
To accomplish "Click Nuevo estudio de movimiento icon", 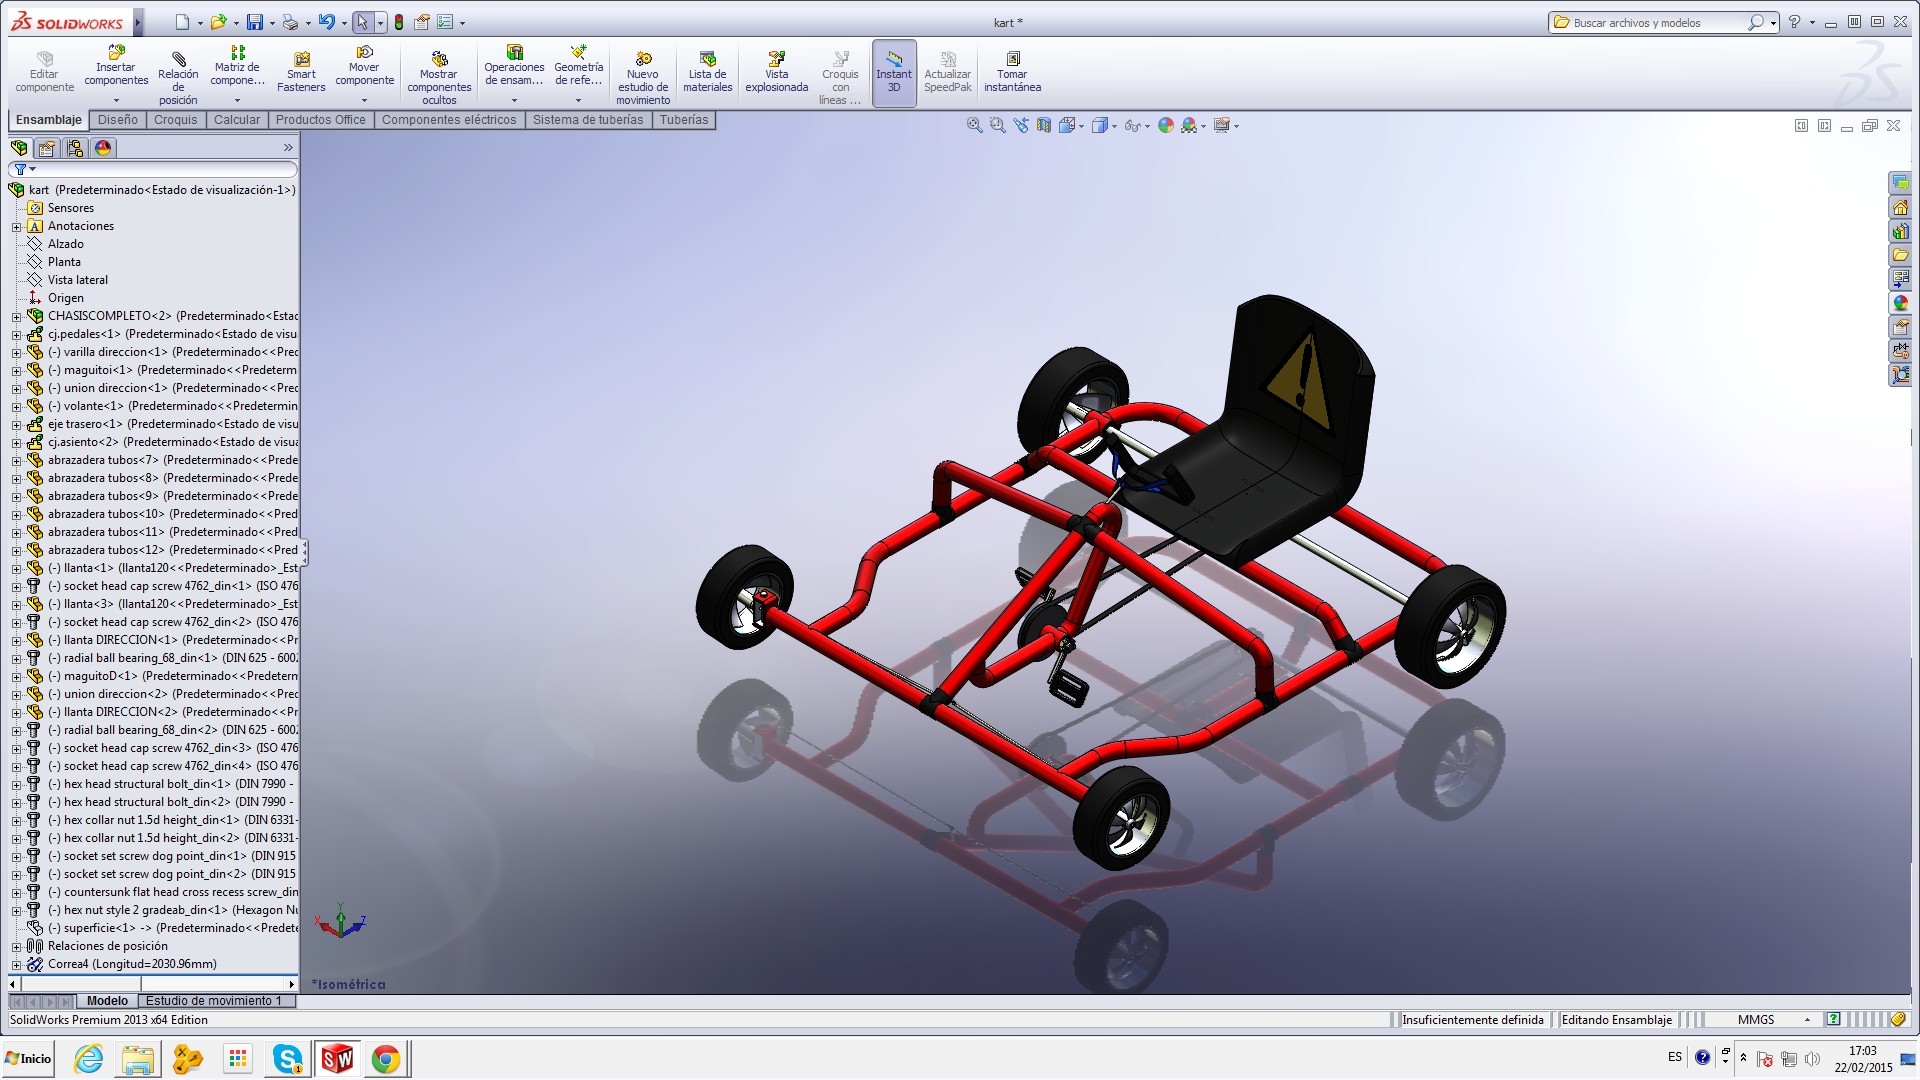I will coord(643,59).
